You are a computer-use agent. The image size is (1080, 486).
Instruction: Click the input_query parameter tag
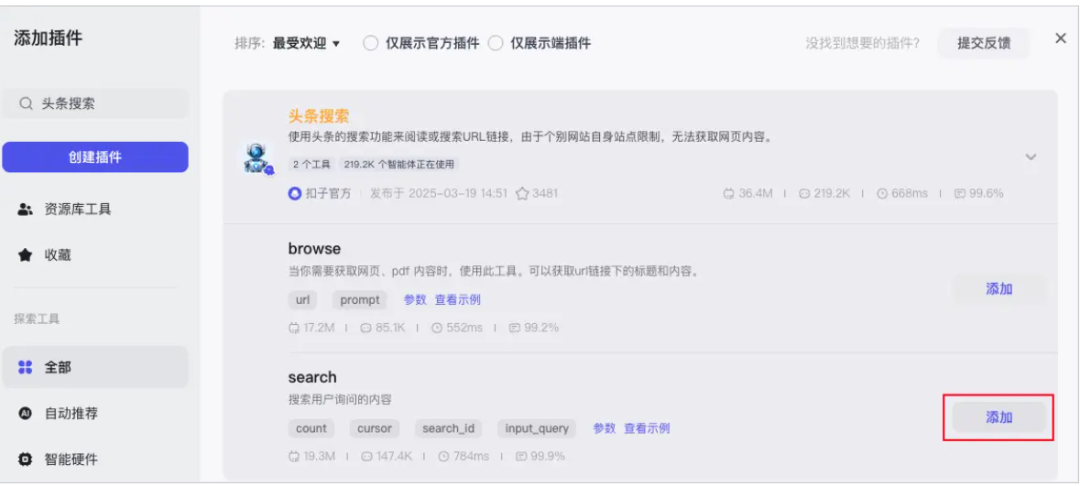(x=537, y=428)
